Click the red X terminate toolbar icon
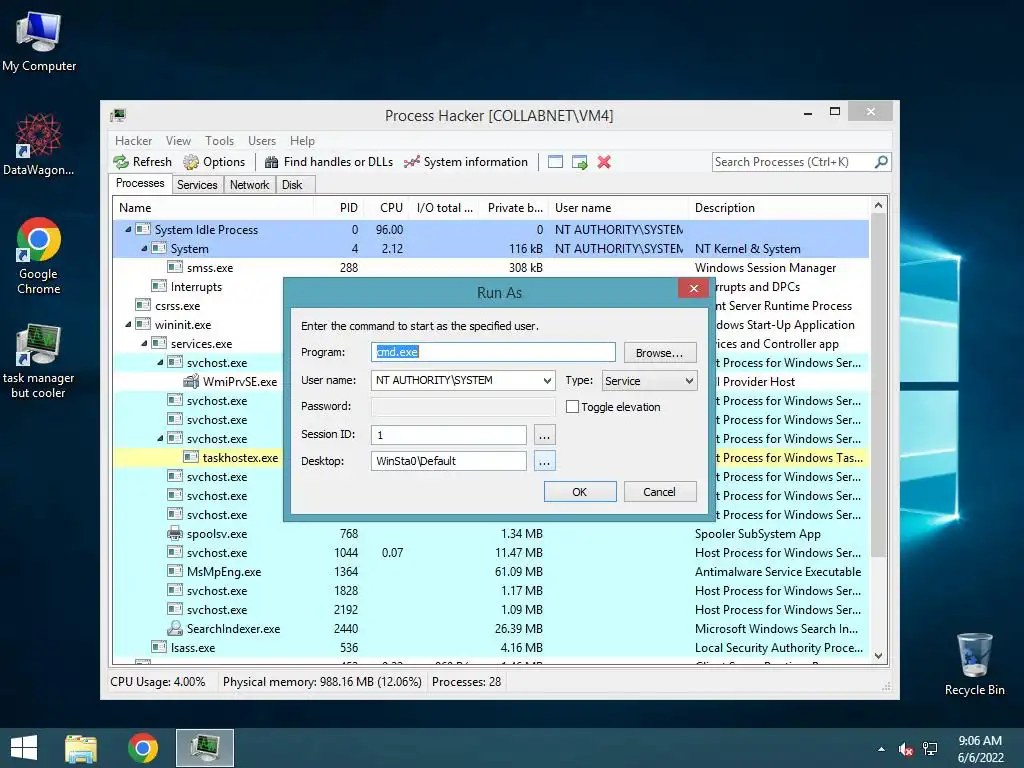This screenshot has height=768, width=1024. (x=604, y=162)
